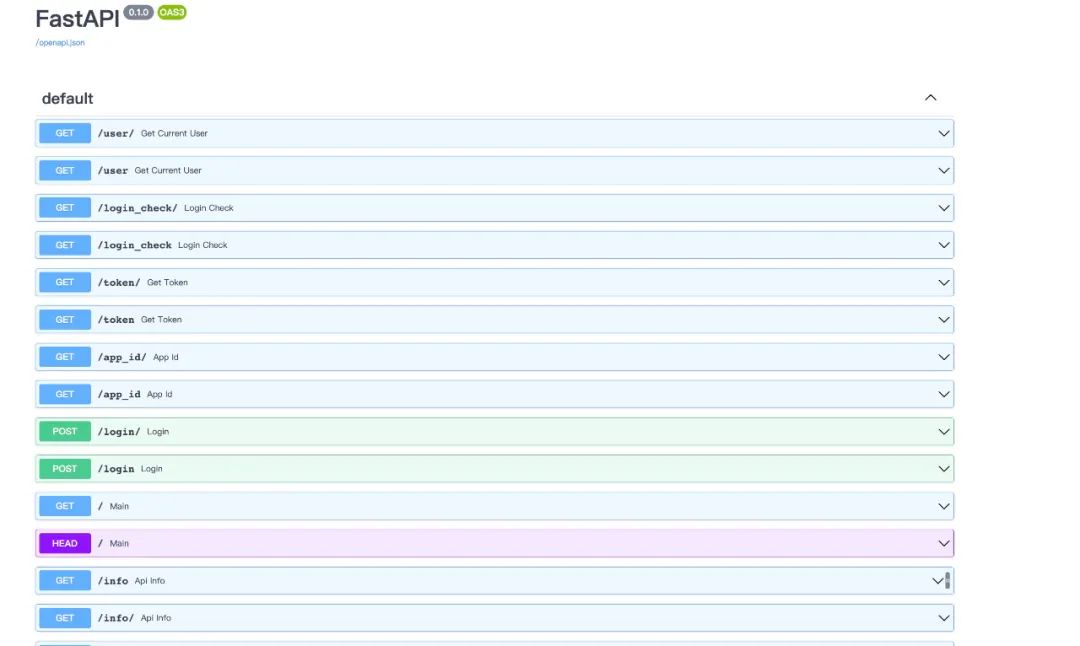Click the FastAPI title
Screen dimensions: 1080x646
[77, 19]
